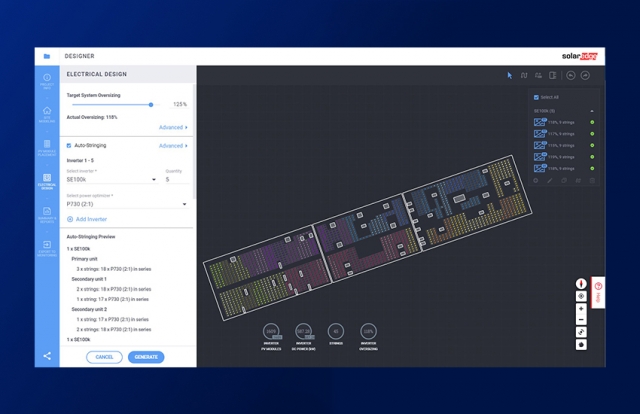Click the undo arrow button
Image resolution: width=640 pixels, height=414 pixels.
click(571, 75)
